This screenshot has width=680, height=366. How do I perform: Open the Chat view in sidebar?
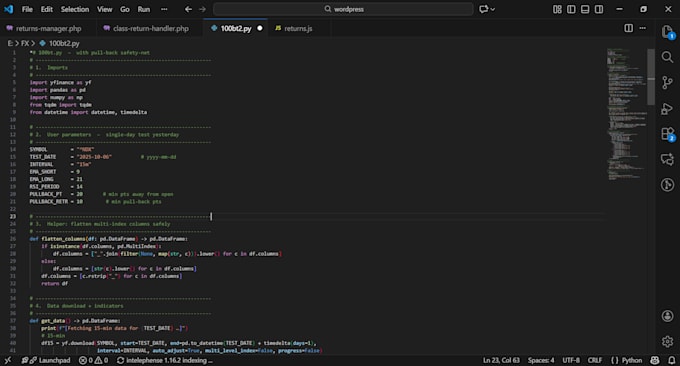(667, 160)
